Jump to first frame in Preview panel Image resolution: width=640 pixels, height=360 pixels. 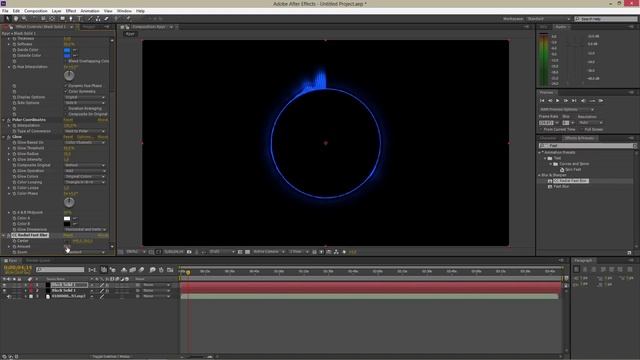(542, 100)
